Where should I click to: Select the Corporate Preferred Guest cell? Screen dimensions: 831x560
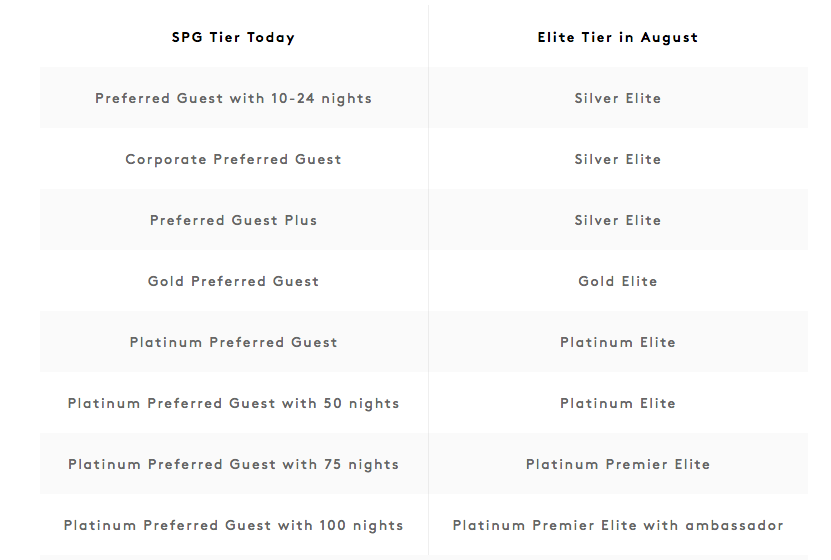(x=234, y=159)
